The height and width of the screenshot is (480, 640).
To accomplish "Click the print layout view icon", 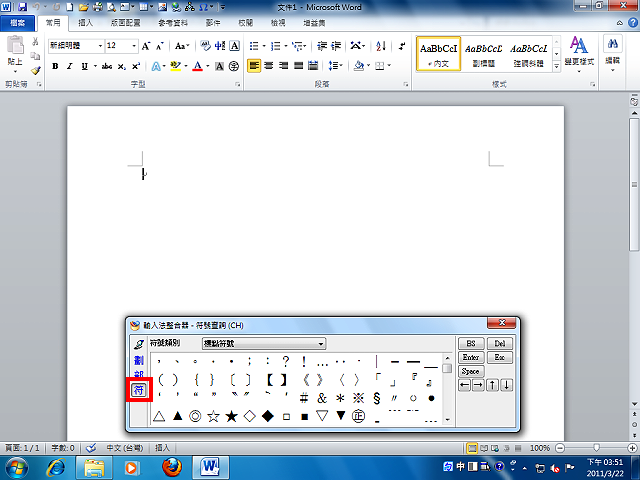I will coord(472,448).
